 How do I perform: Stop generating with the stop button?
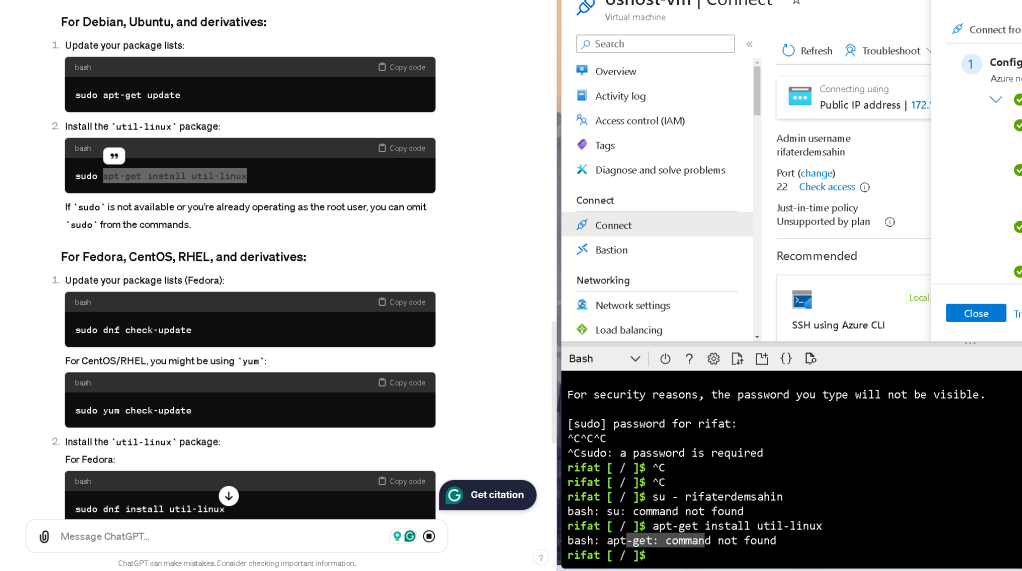429,536
